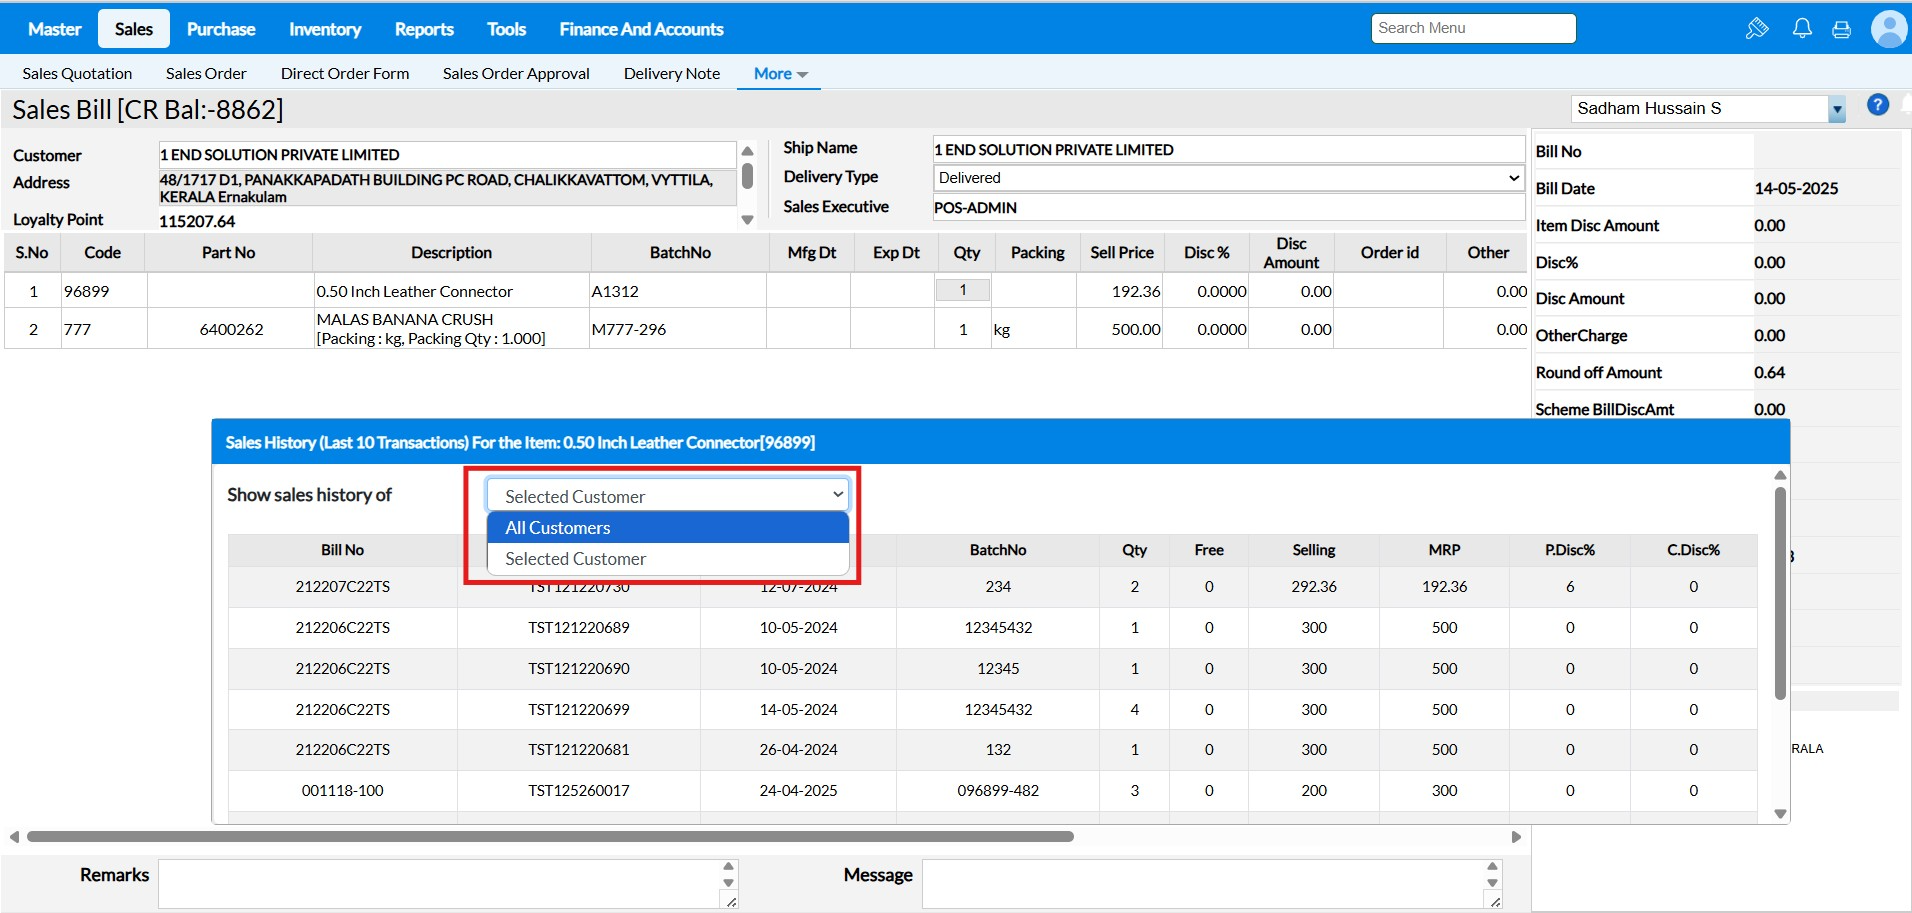Image resolution: width=1912 pixels, height=913 pixels.
Task: Click the pin icon in the top bar
Action: point(1757,28)
